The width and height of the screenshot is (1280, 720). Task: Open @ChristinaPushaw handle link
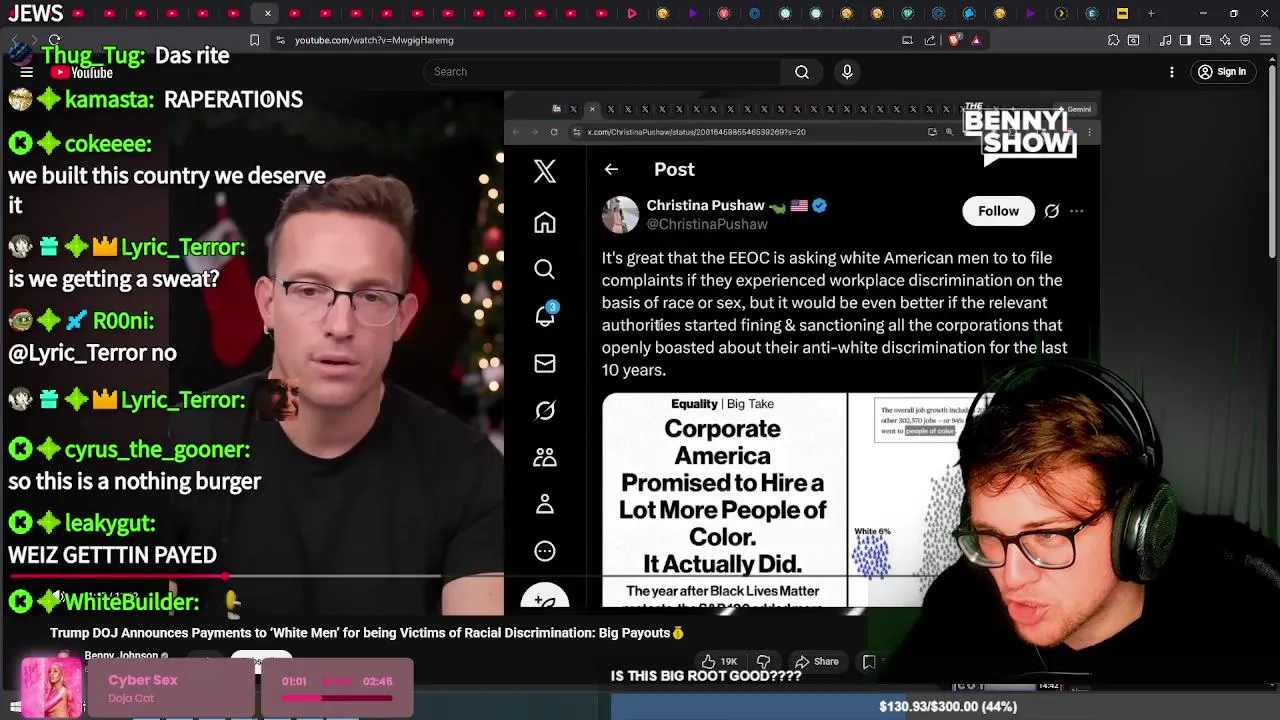coord(707,225)
